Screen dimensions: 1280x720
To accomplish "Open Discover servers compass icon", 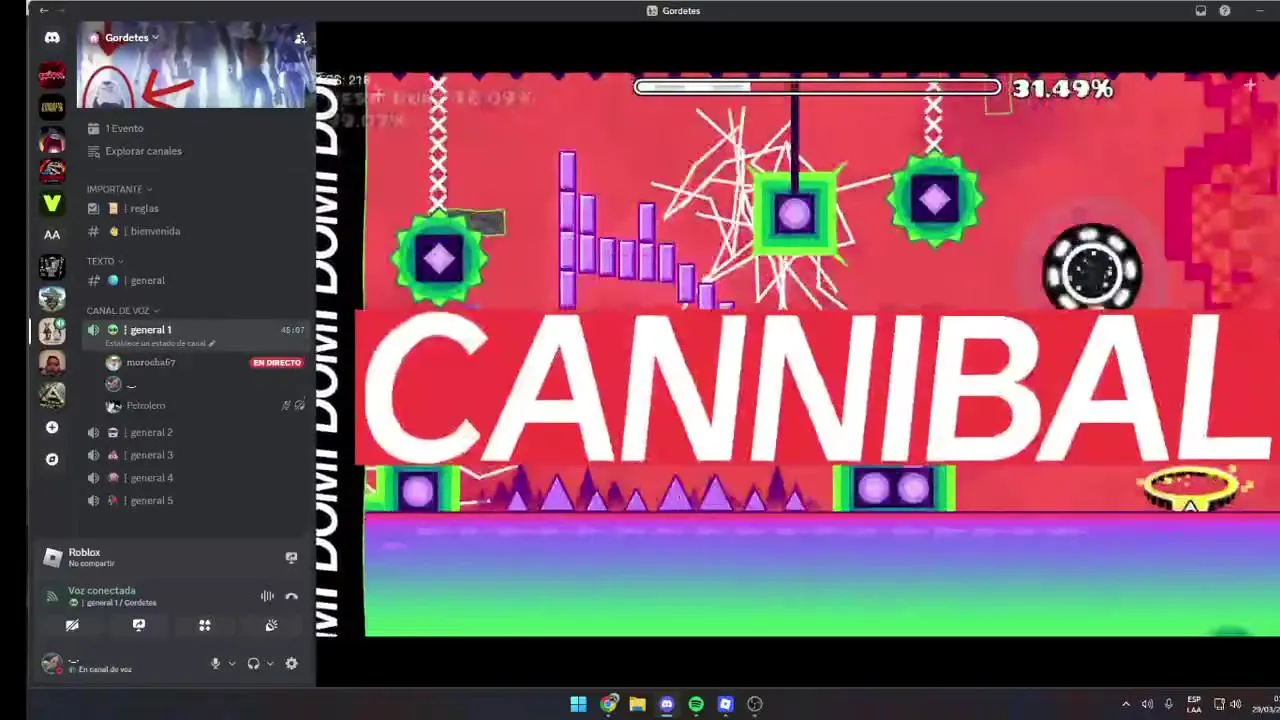I will point(52,459).
